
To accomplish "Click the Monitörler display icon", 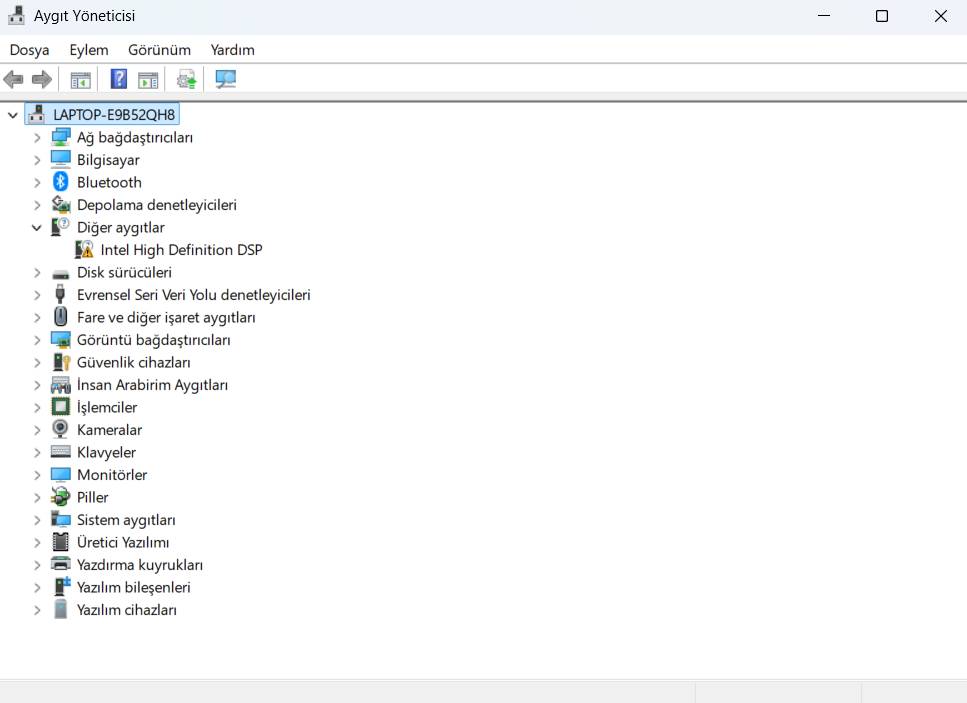I will (x=60, y=474).
